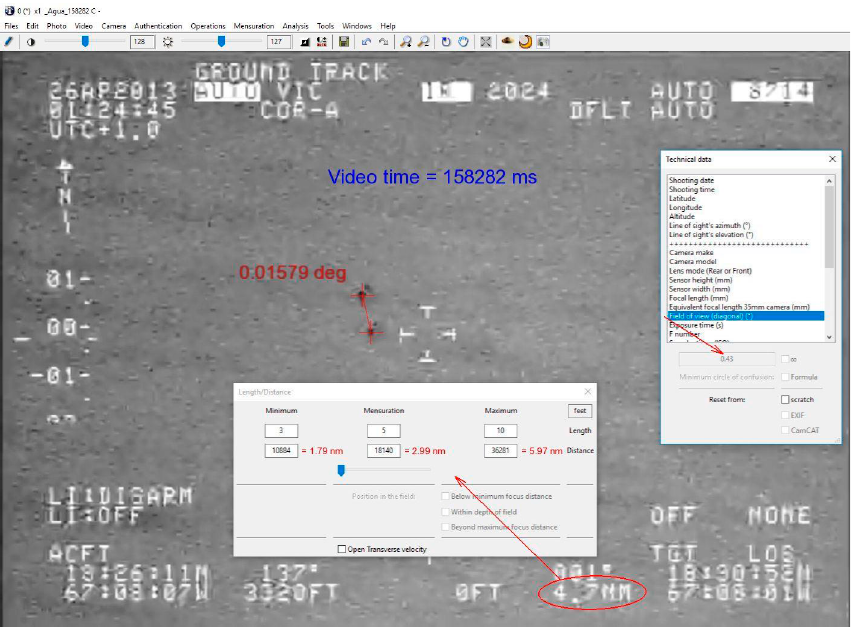Click the green save disk icon
This screenshot has height=629, width=854.
[x=344, y=42]
